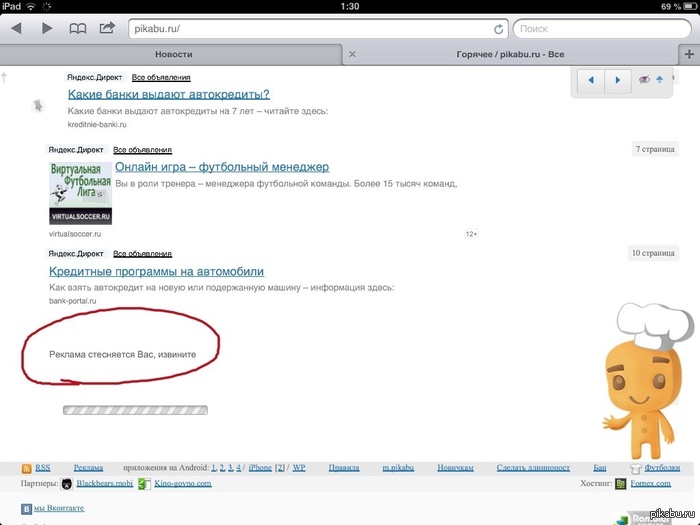Tap Safari back arrow button

[x=17, y=29]
